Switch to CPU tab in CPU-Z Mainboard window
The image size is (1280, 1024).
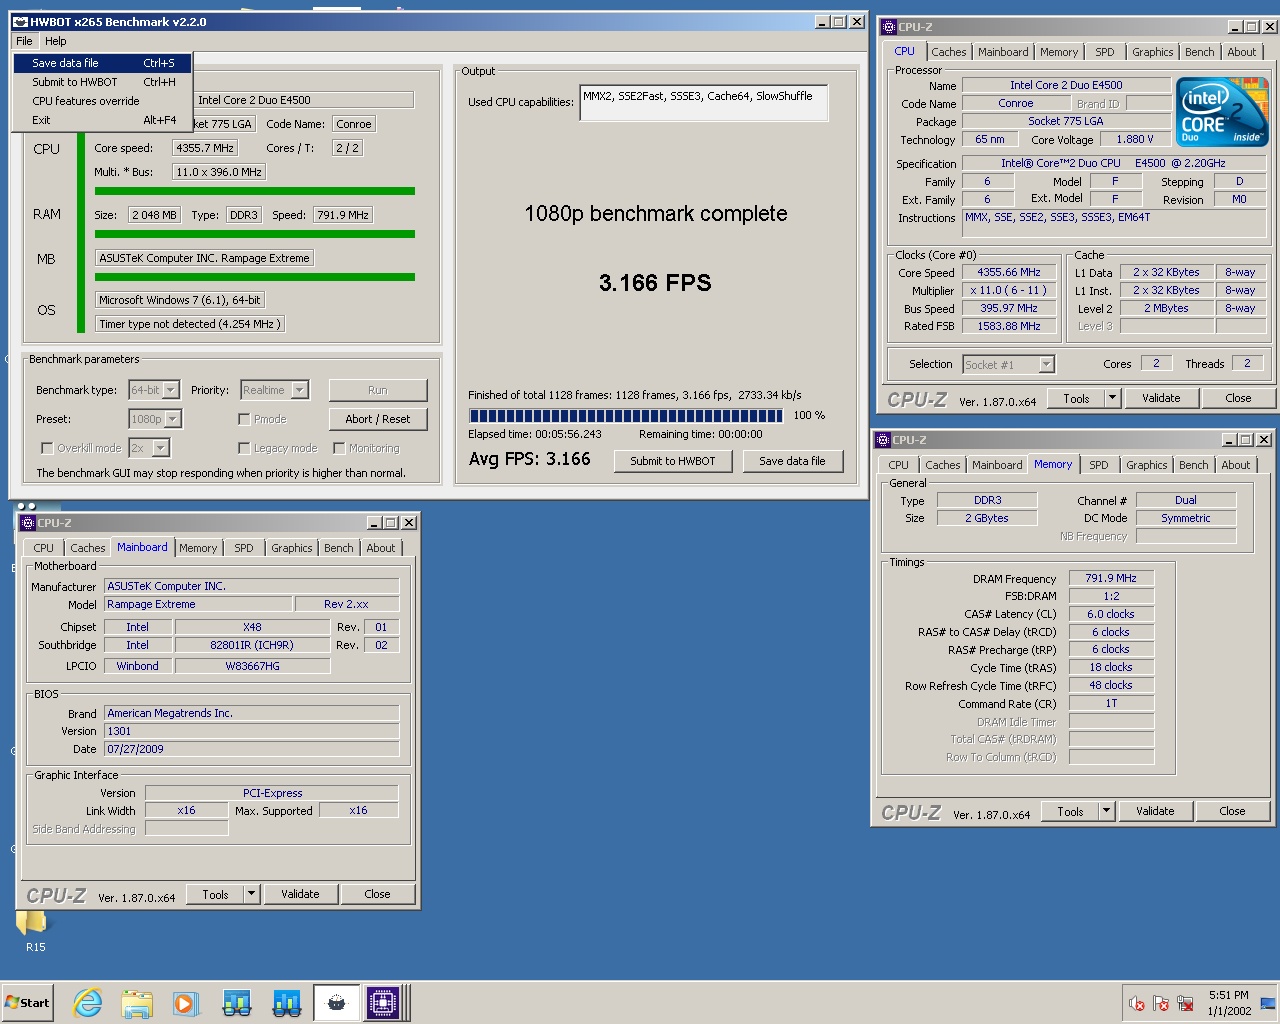coord(43,548)
